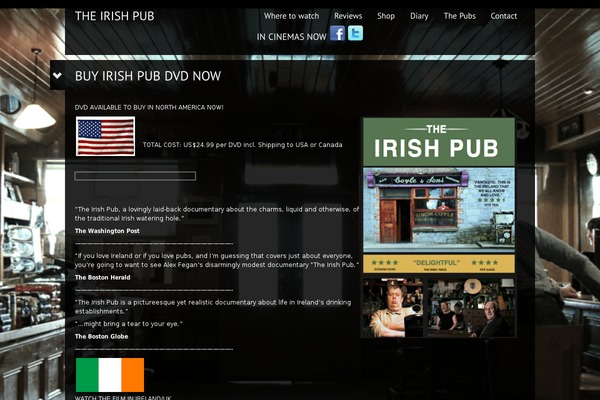Screen dimensions: 600x400
Task: Click The Boston Globe attribution
Action: 101,336
